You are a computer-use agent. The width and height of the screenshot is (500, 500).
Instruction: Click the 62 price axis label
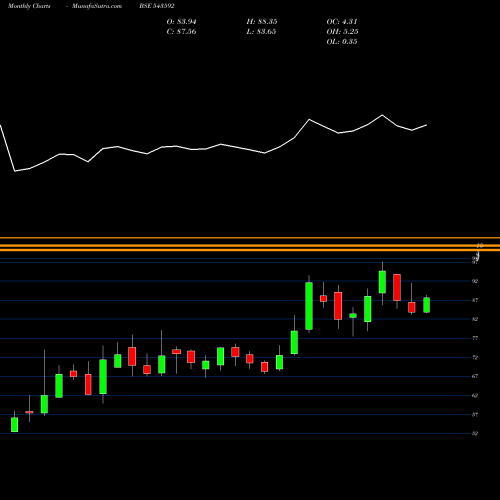pos(475,396)
